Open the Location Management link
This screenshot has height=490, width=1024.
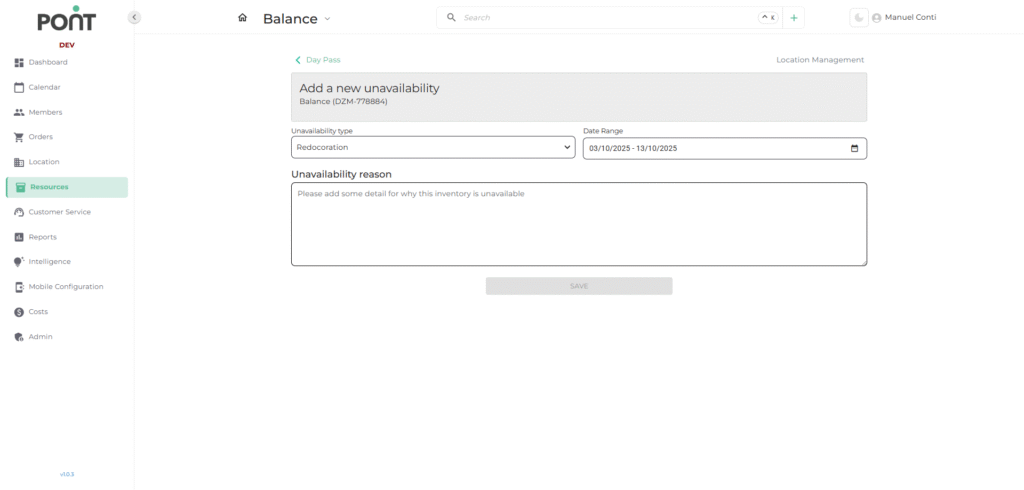point(819,60)
